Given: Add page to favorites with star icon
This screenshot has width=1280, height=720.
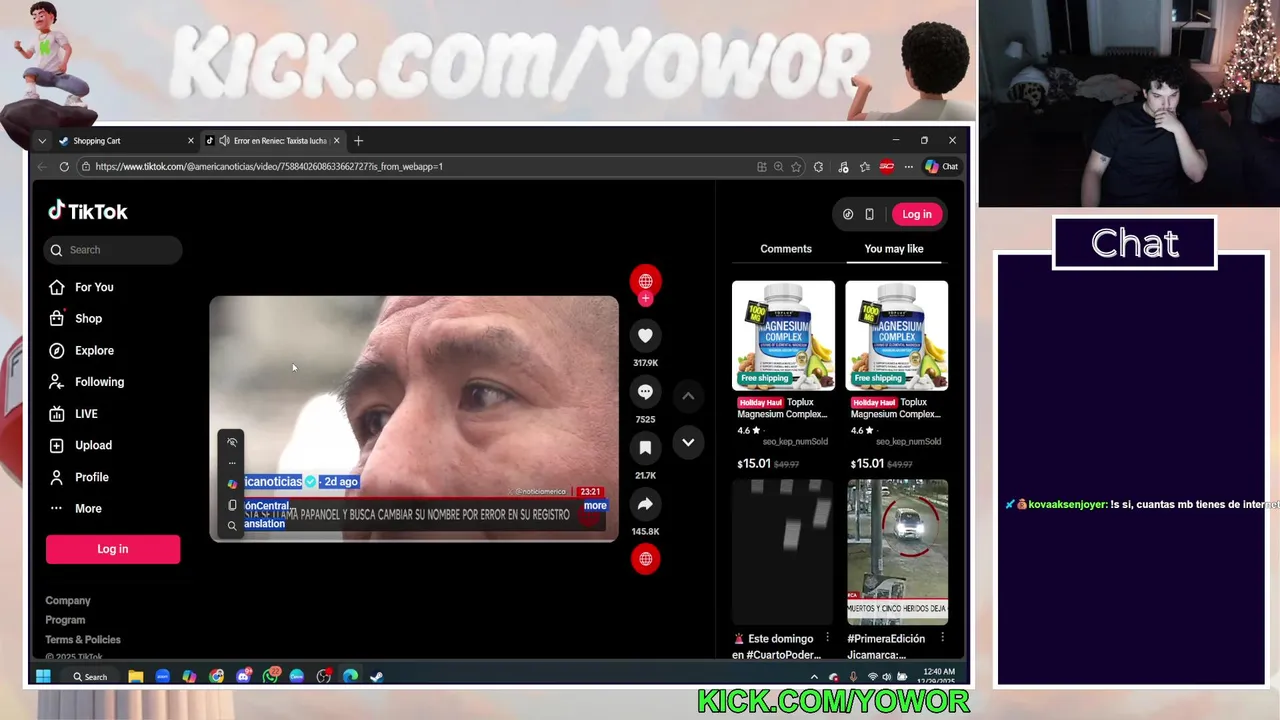Looking at the screenshot, I should tap(796, 167).
